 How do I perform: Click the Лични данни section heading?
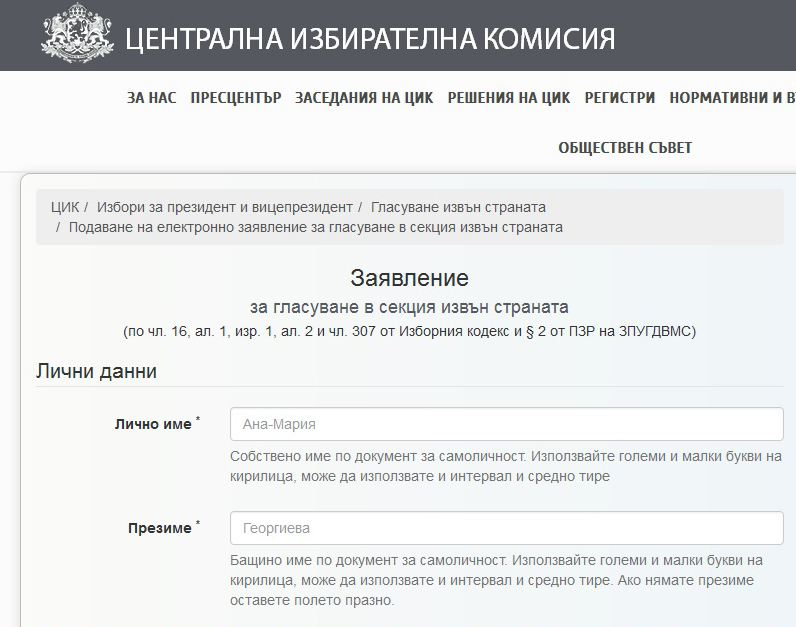coord(96,371)
